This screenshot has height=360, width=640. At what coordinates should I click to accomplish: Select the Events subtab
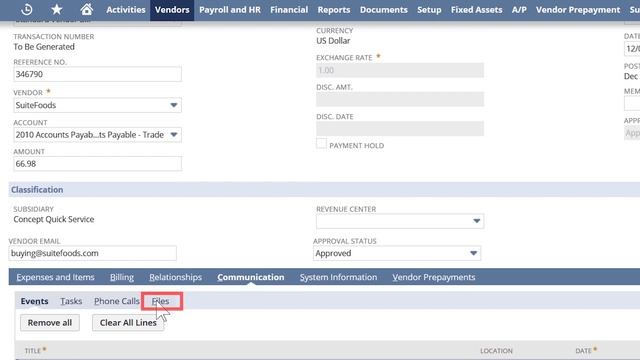(34, 301)
